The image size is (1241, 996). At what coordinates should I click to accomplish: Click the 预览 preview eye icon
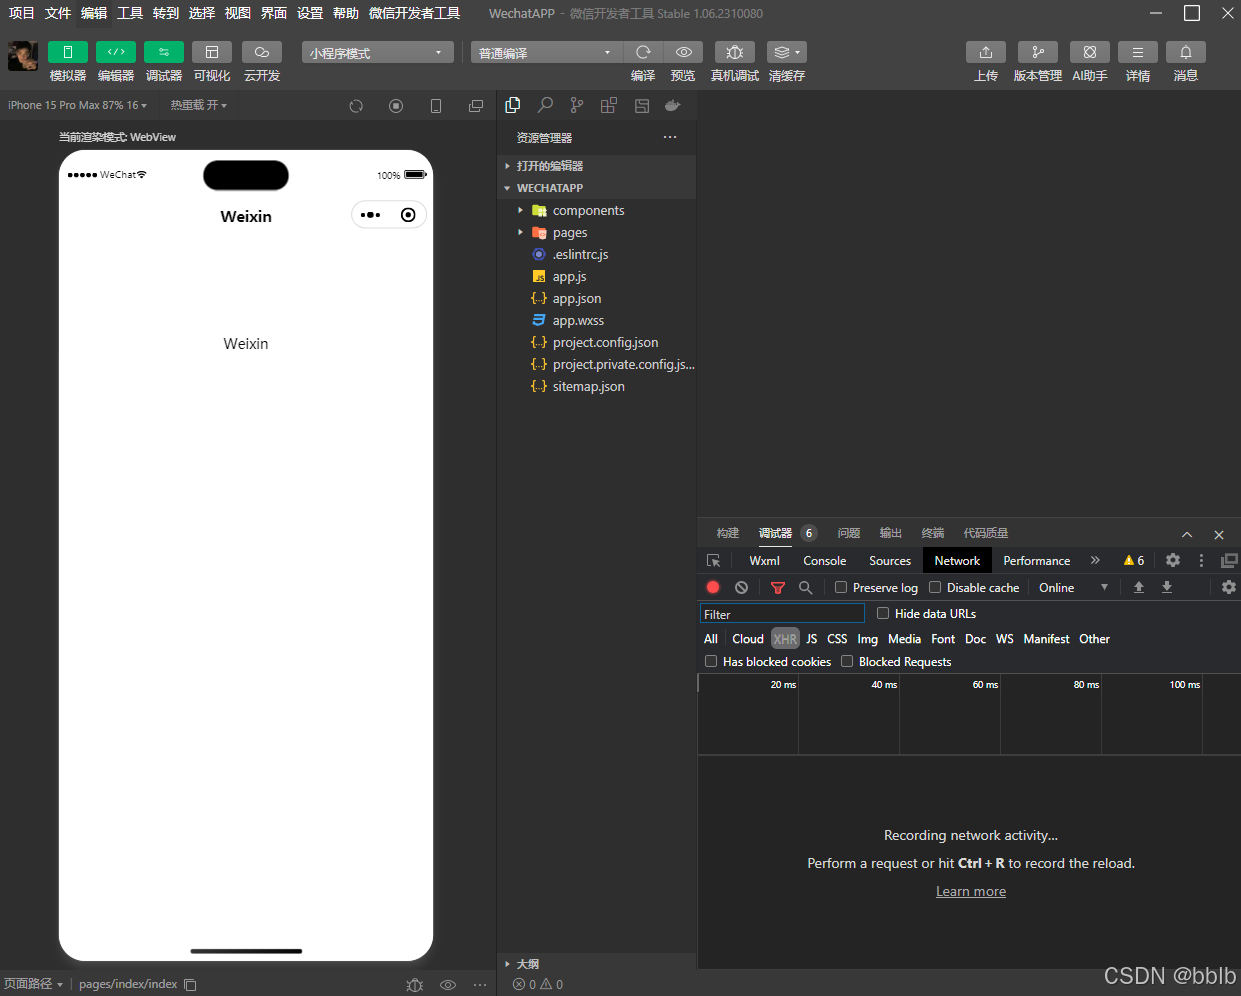[683, 52]
